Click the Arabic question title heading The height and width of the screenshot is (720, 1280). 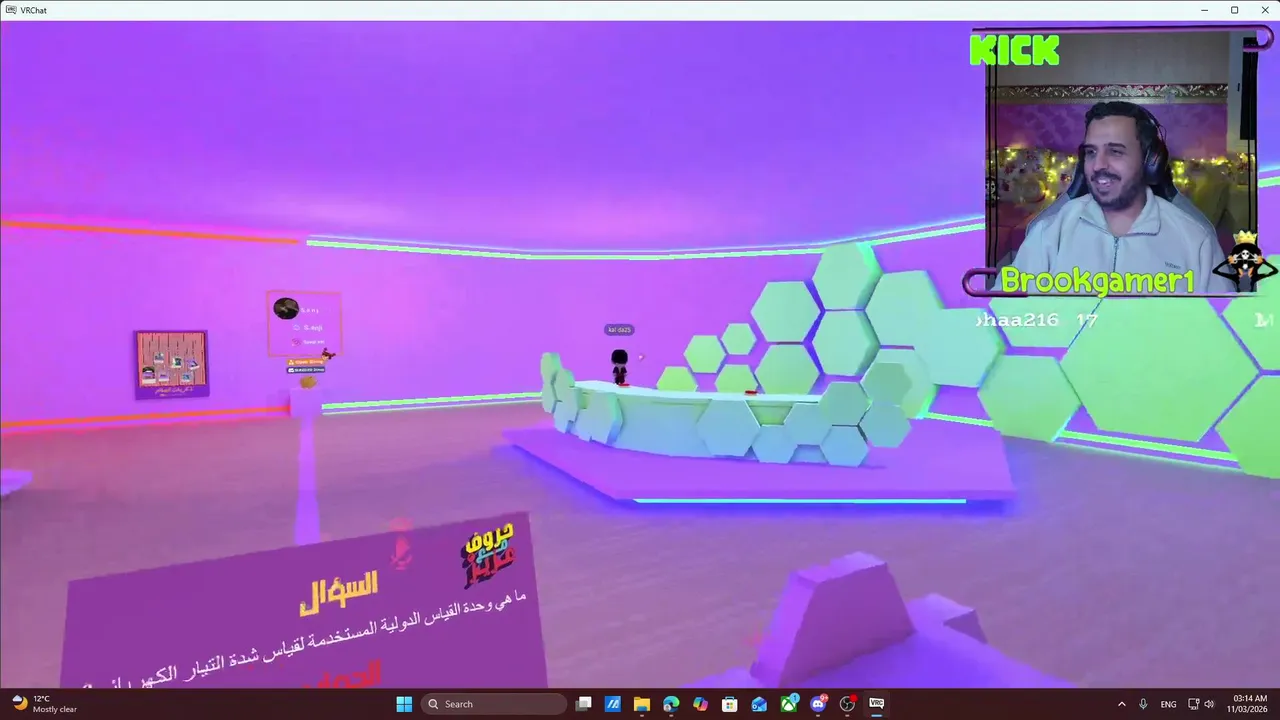pyautogui.click(x=339, y=592)
